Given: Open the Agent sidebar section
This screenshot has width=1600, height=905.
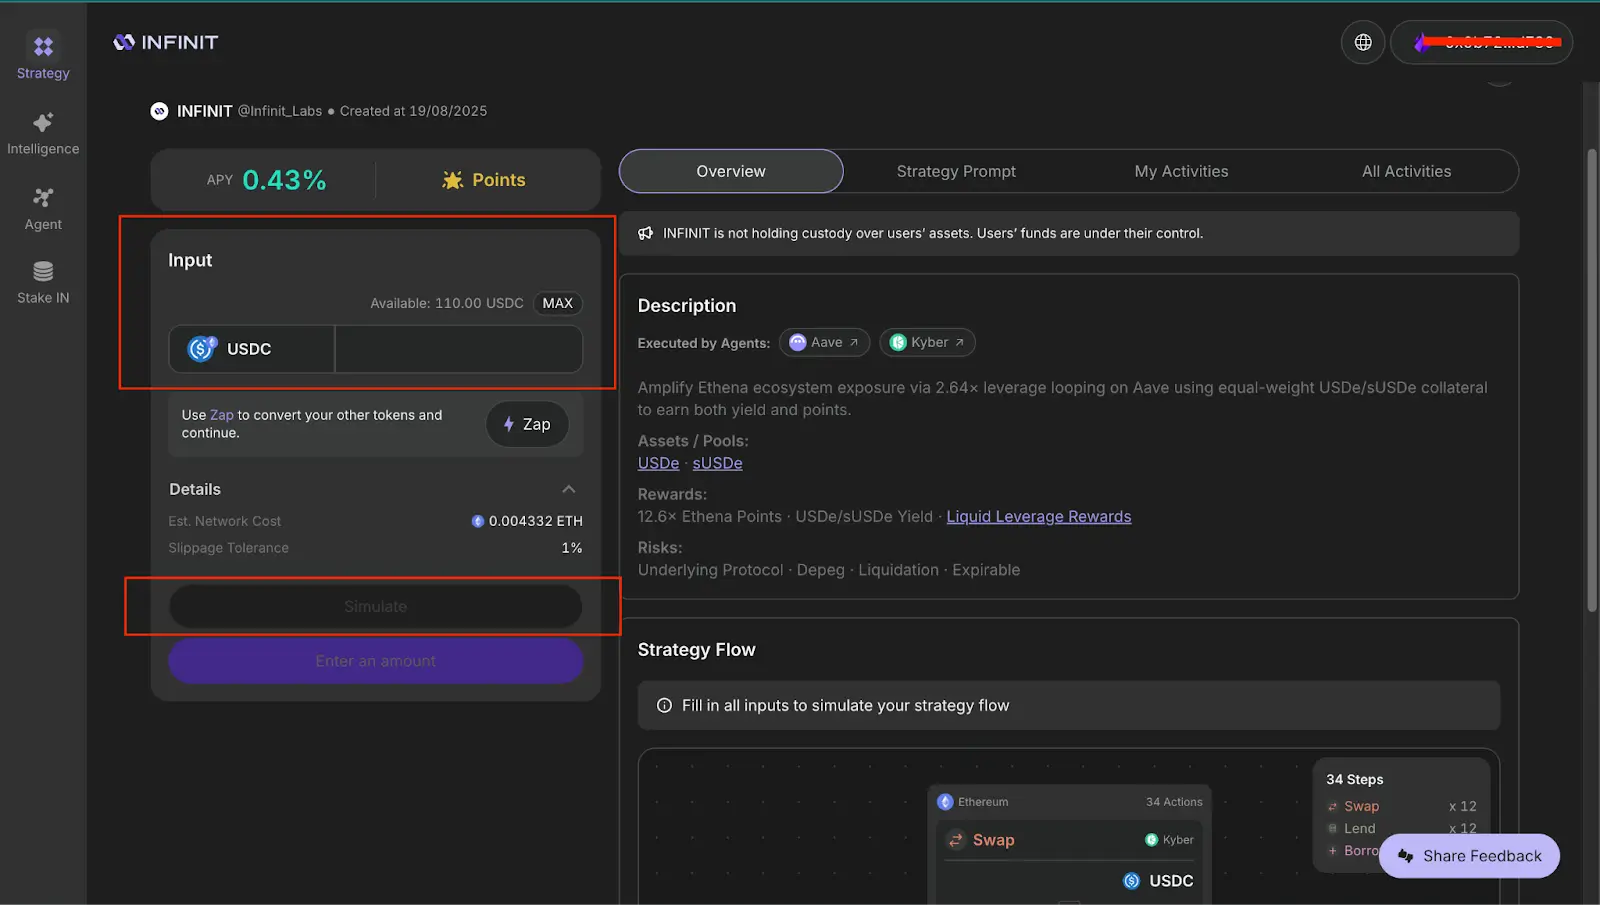Looking at the screenshot, I should click(43, 209).
